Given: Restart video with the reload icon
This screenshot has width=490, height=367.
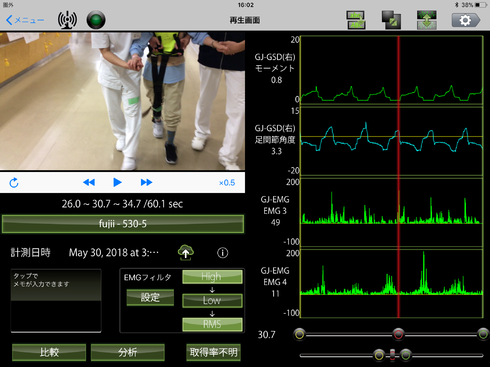Looking at the screenshot, I should pyautogui.click(x=14, y=183).
